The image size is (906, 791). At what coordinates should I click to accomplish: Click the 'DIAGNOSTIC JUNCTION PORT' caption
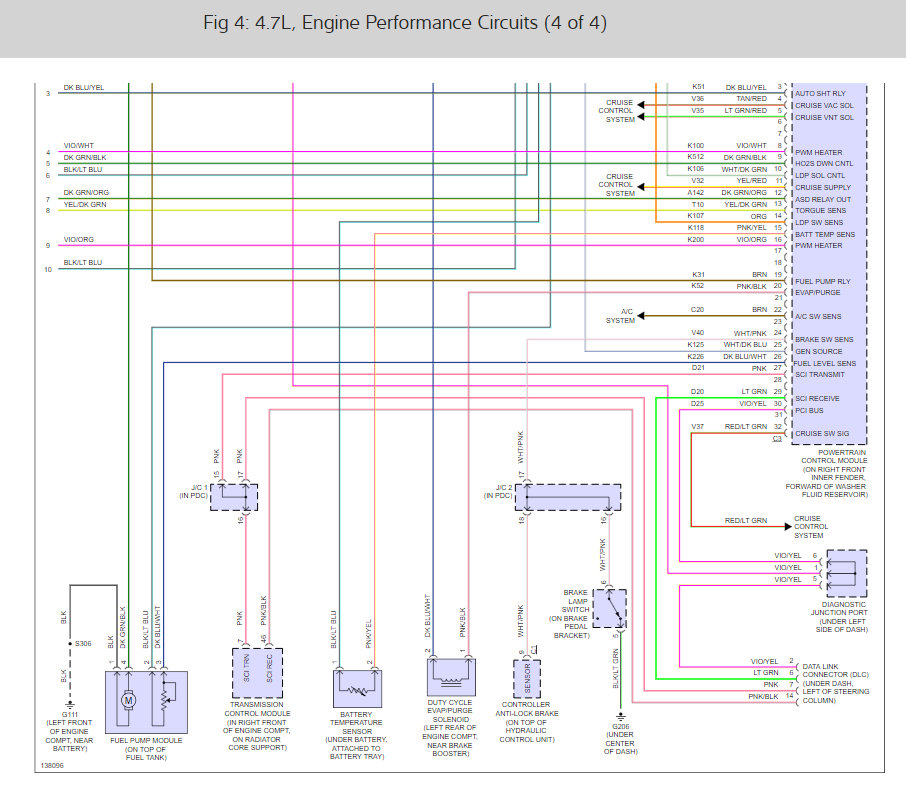click(x=840, y=608)
